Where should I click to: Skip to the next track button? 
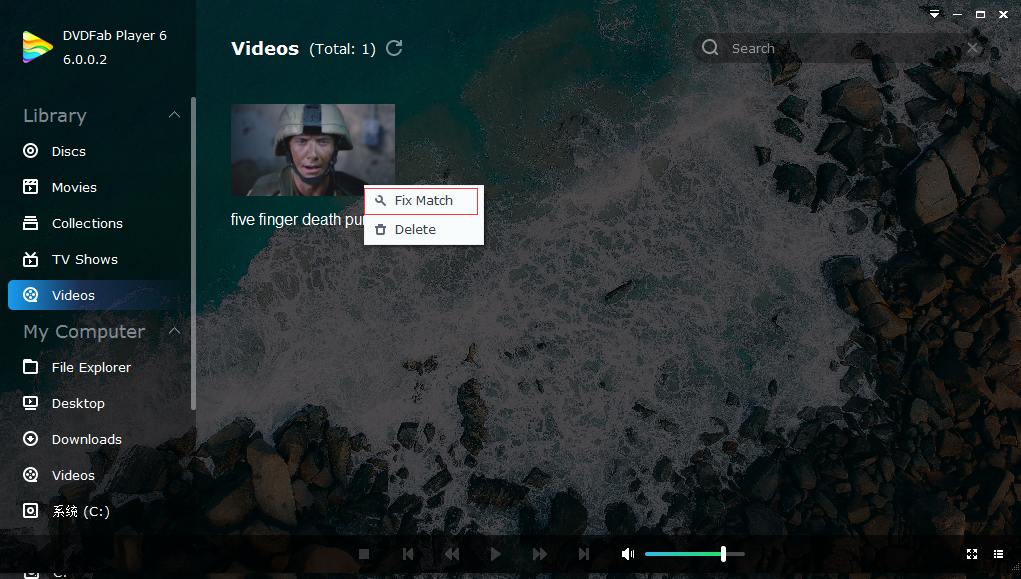tap(584, 554)
